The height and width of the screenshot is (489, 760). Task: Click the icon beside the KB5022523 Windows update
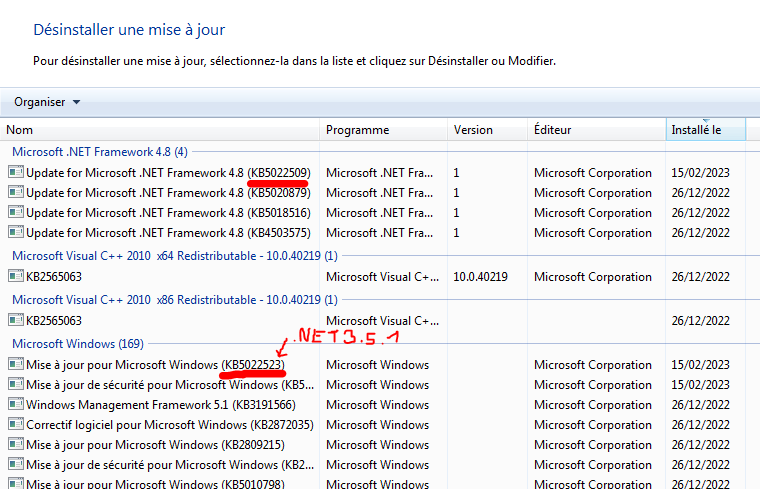coord(16,364)
